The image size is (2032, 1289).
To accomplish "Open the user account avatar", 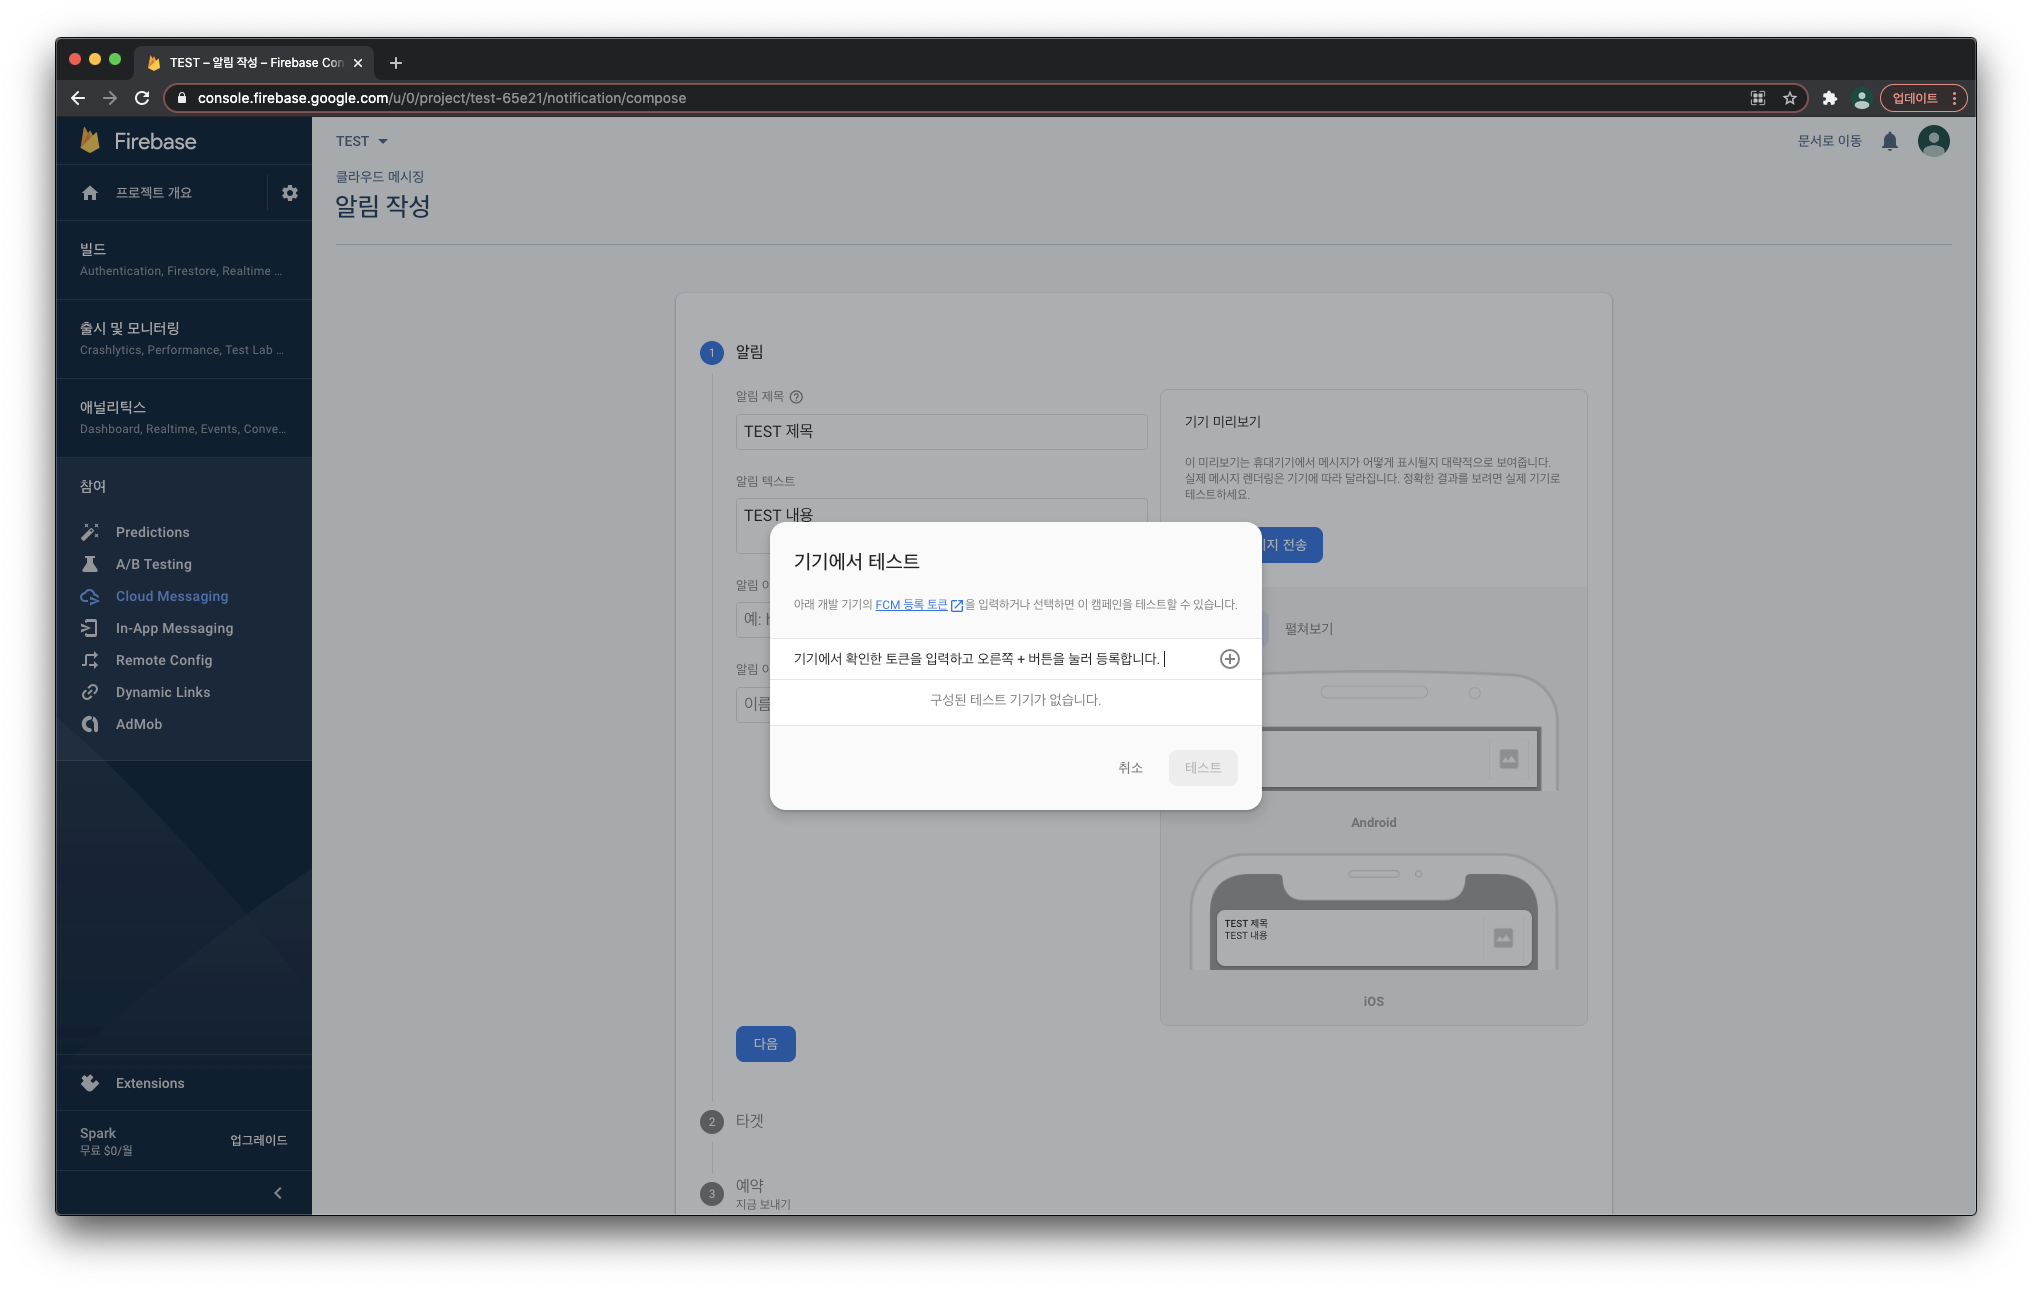I will [1933, 141].
